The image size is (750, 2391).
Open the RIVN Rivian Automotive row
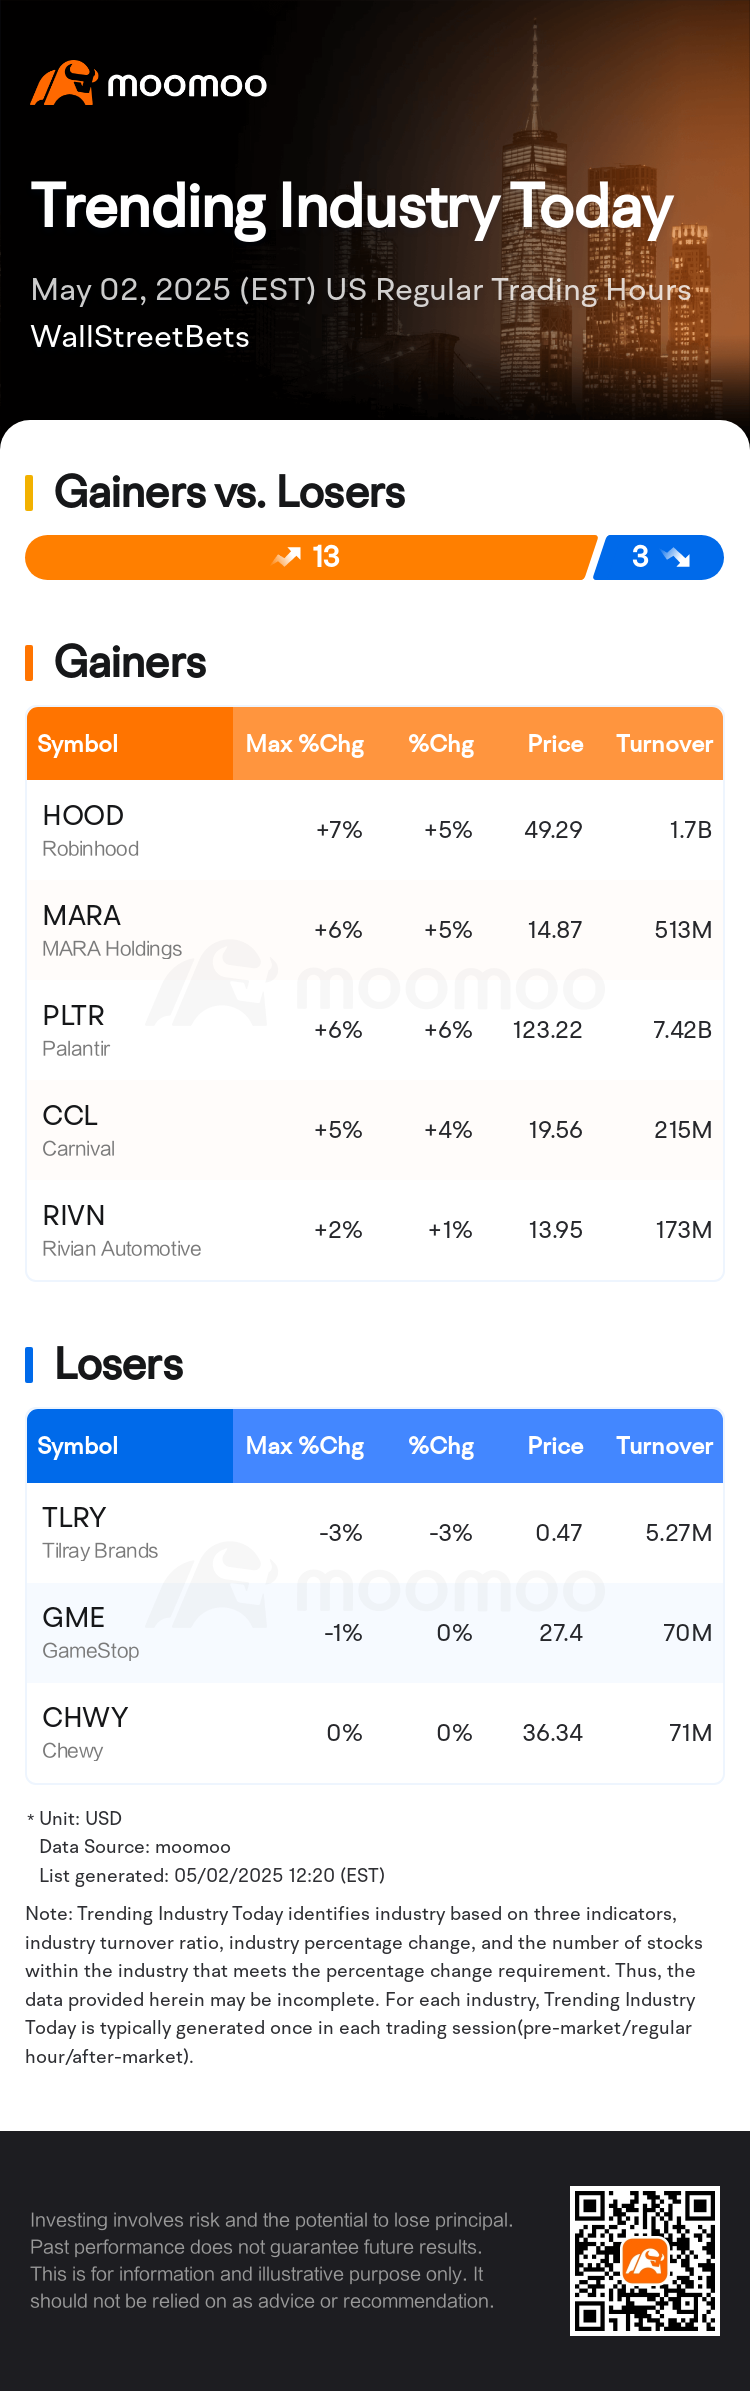[375, 1230]
